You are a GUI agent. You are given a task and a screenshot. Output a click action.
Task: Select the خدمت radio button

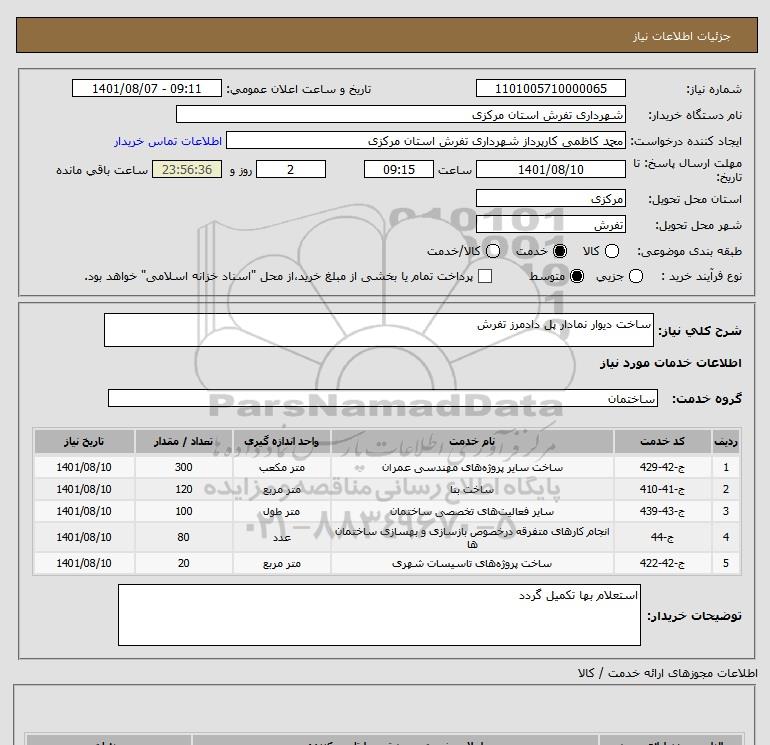click(x=560, y=251)
